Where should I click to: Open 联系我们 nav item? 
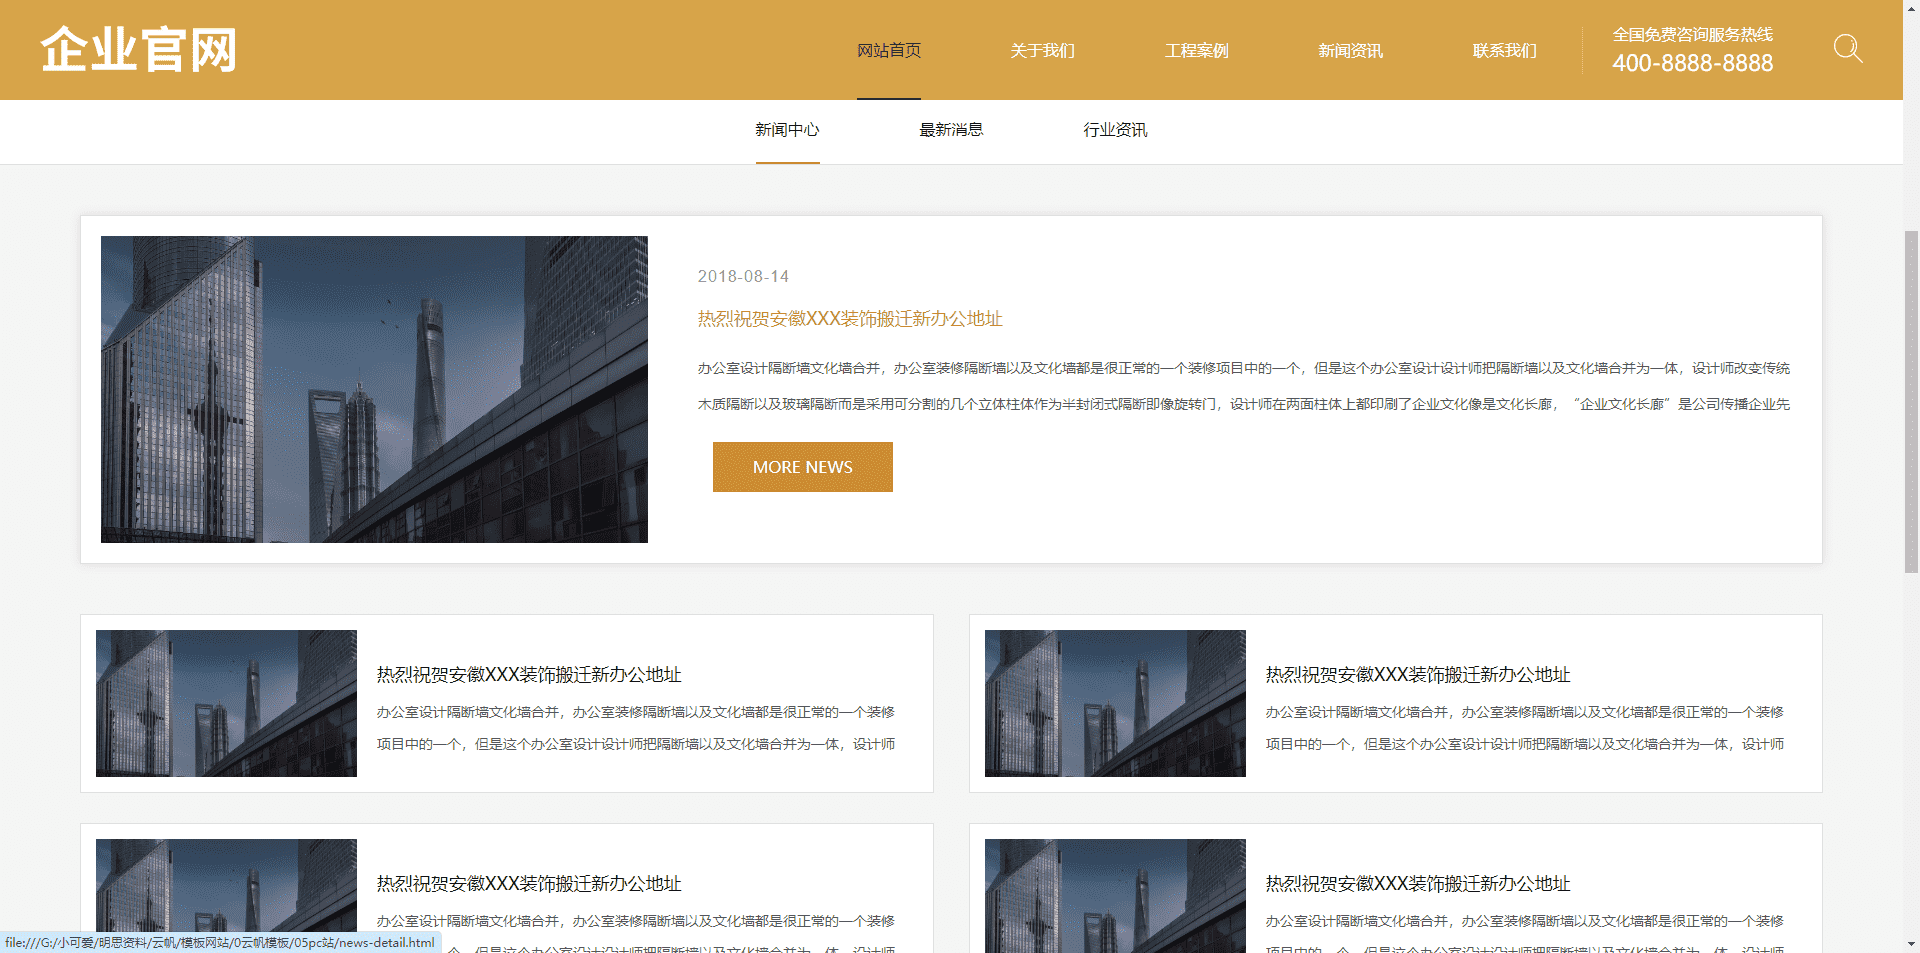pos(1505,50)
